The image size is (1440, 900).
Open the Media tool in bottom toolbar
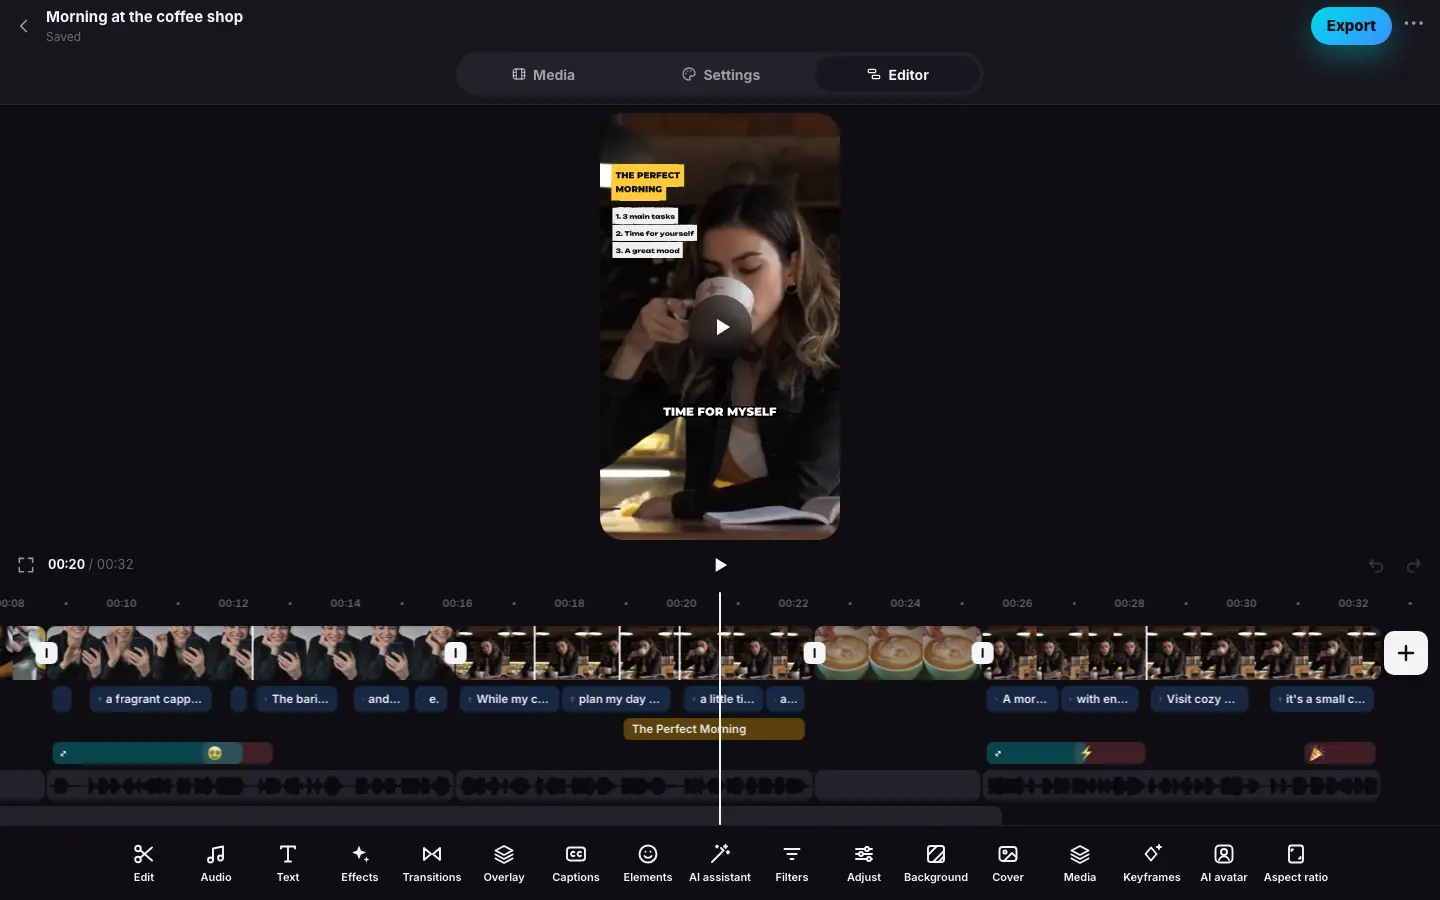coord(1080,863)
